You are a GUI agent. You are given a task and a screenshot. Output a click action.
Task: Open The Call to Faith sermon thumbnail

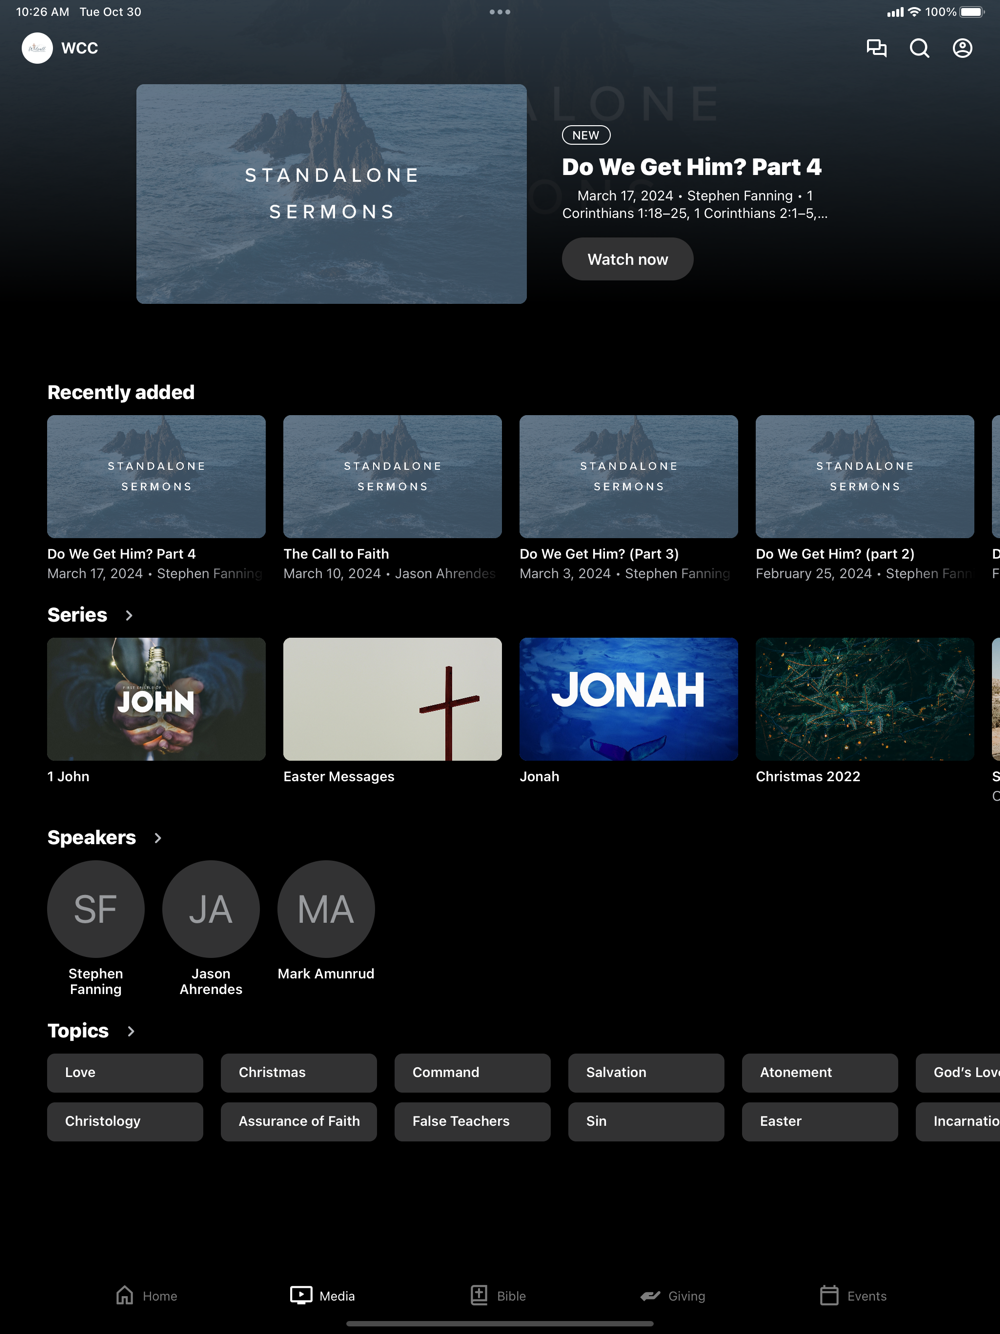pos(392,477)
